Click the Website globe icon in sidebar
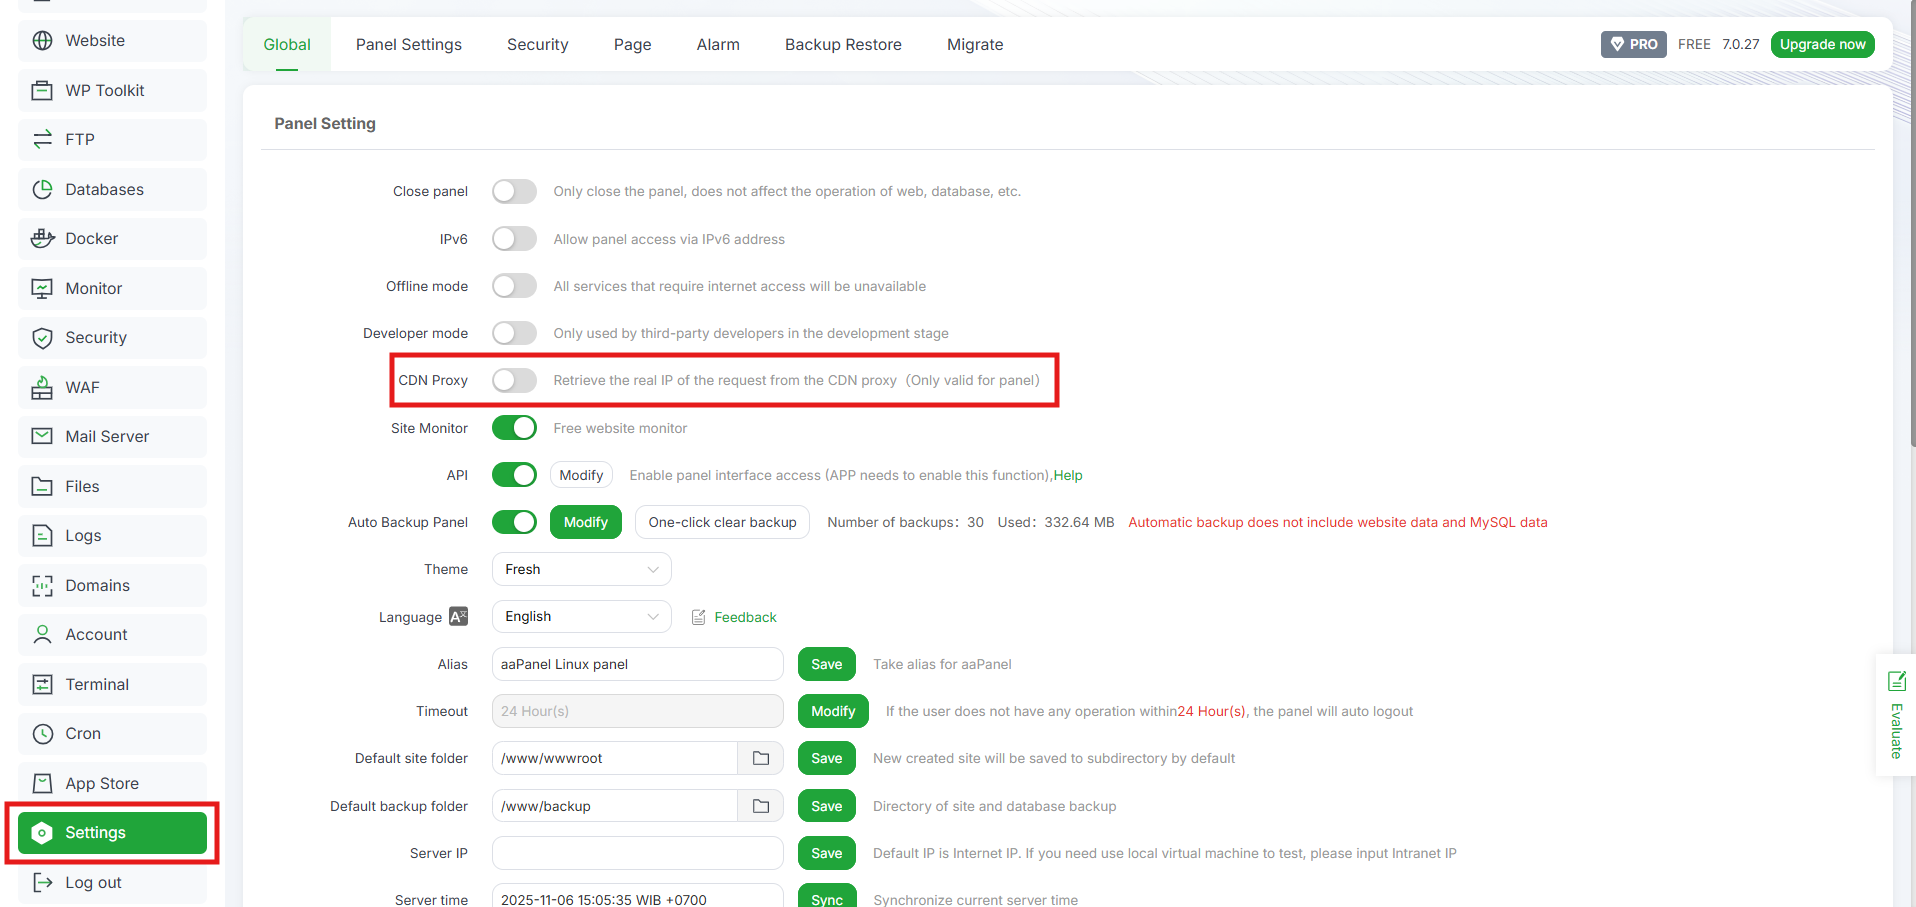The image size is (1916, 907). click(x=42, y=41)
